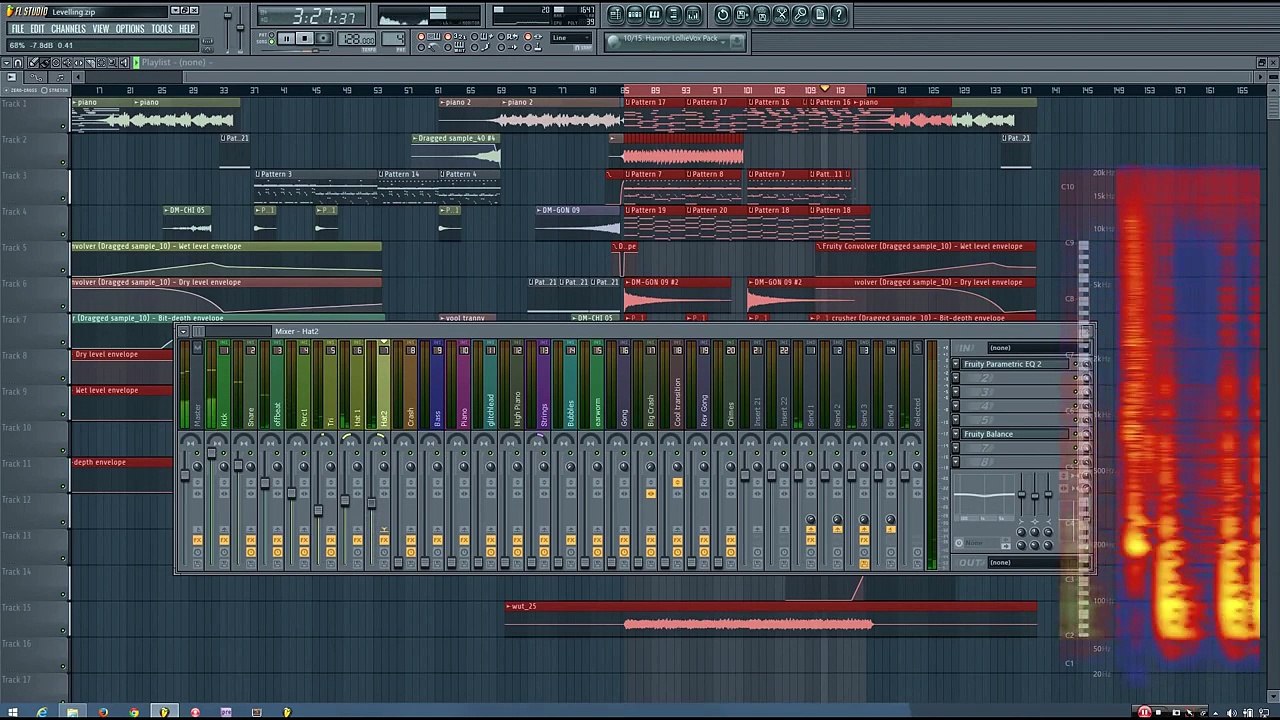
Task: Open Fruity Parametric EQ 2 plugin
Action: (x=1015, y=364)
